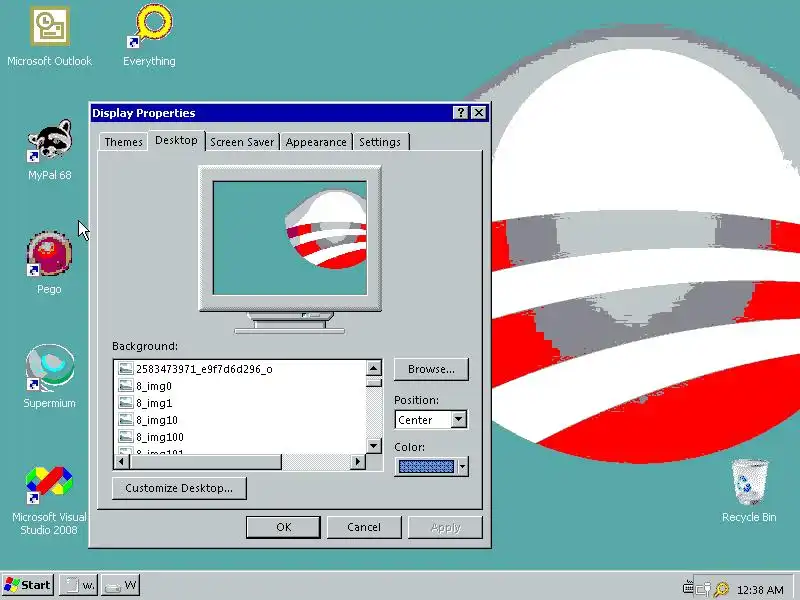Select 8_img10 in background list

pyautogui.click(x=157, y=420)
